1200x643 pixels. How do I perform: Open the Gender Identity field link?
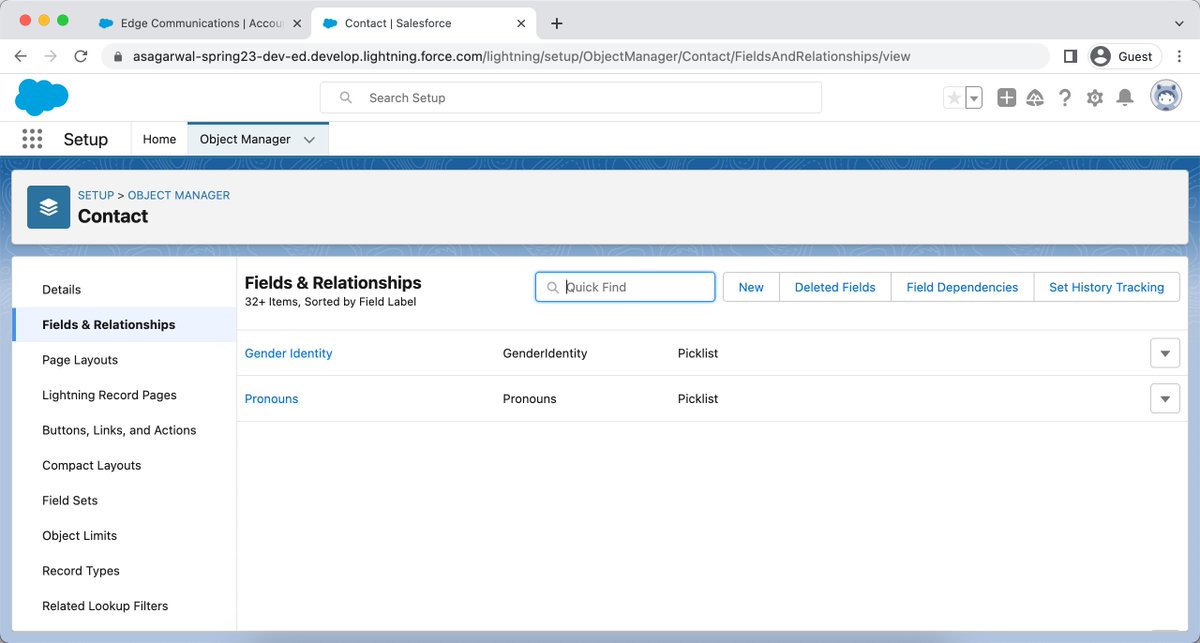coord(288,353)
